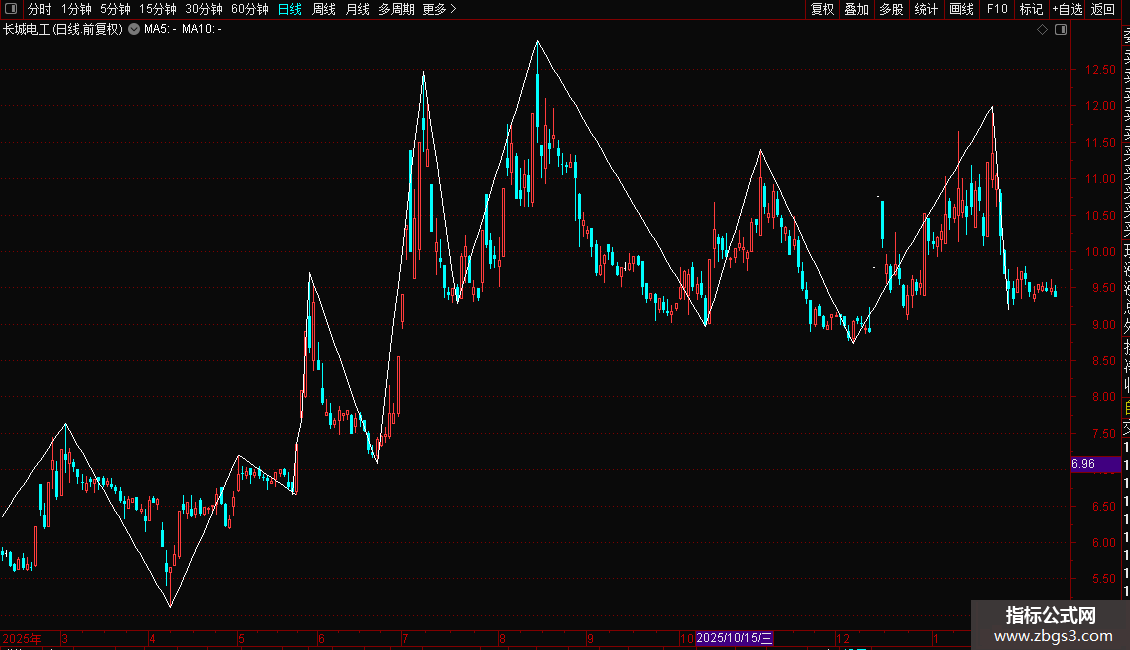Click the MA10 indicator label
Screen dimensions: 1130x650
(202, 29)
